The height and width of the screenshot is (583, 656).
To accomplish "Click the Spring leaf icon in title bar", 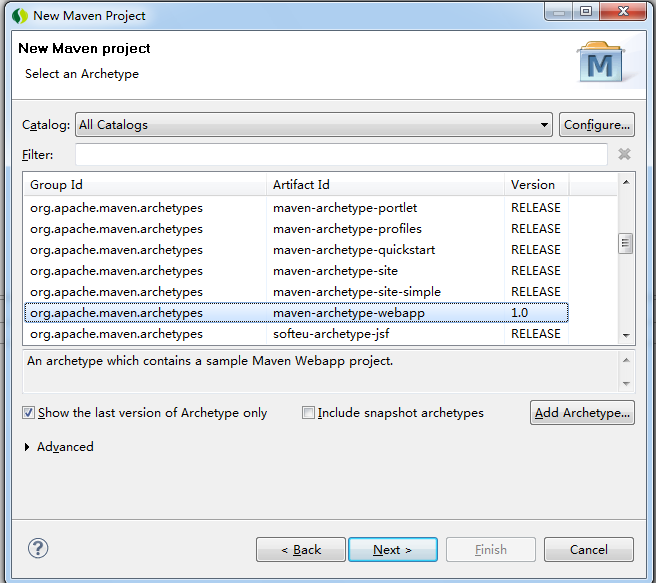I will tap(20, 16).
